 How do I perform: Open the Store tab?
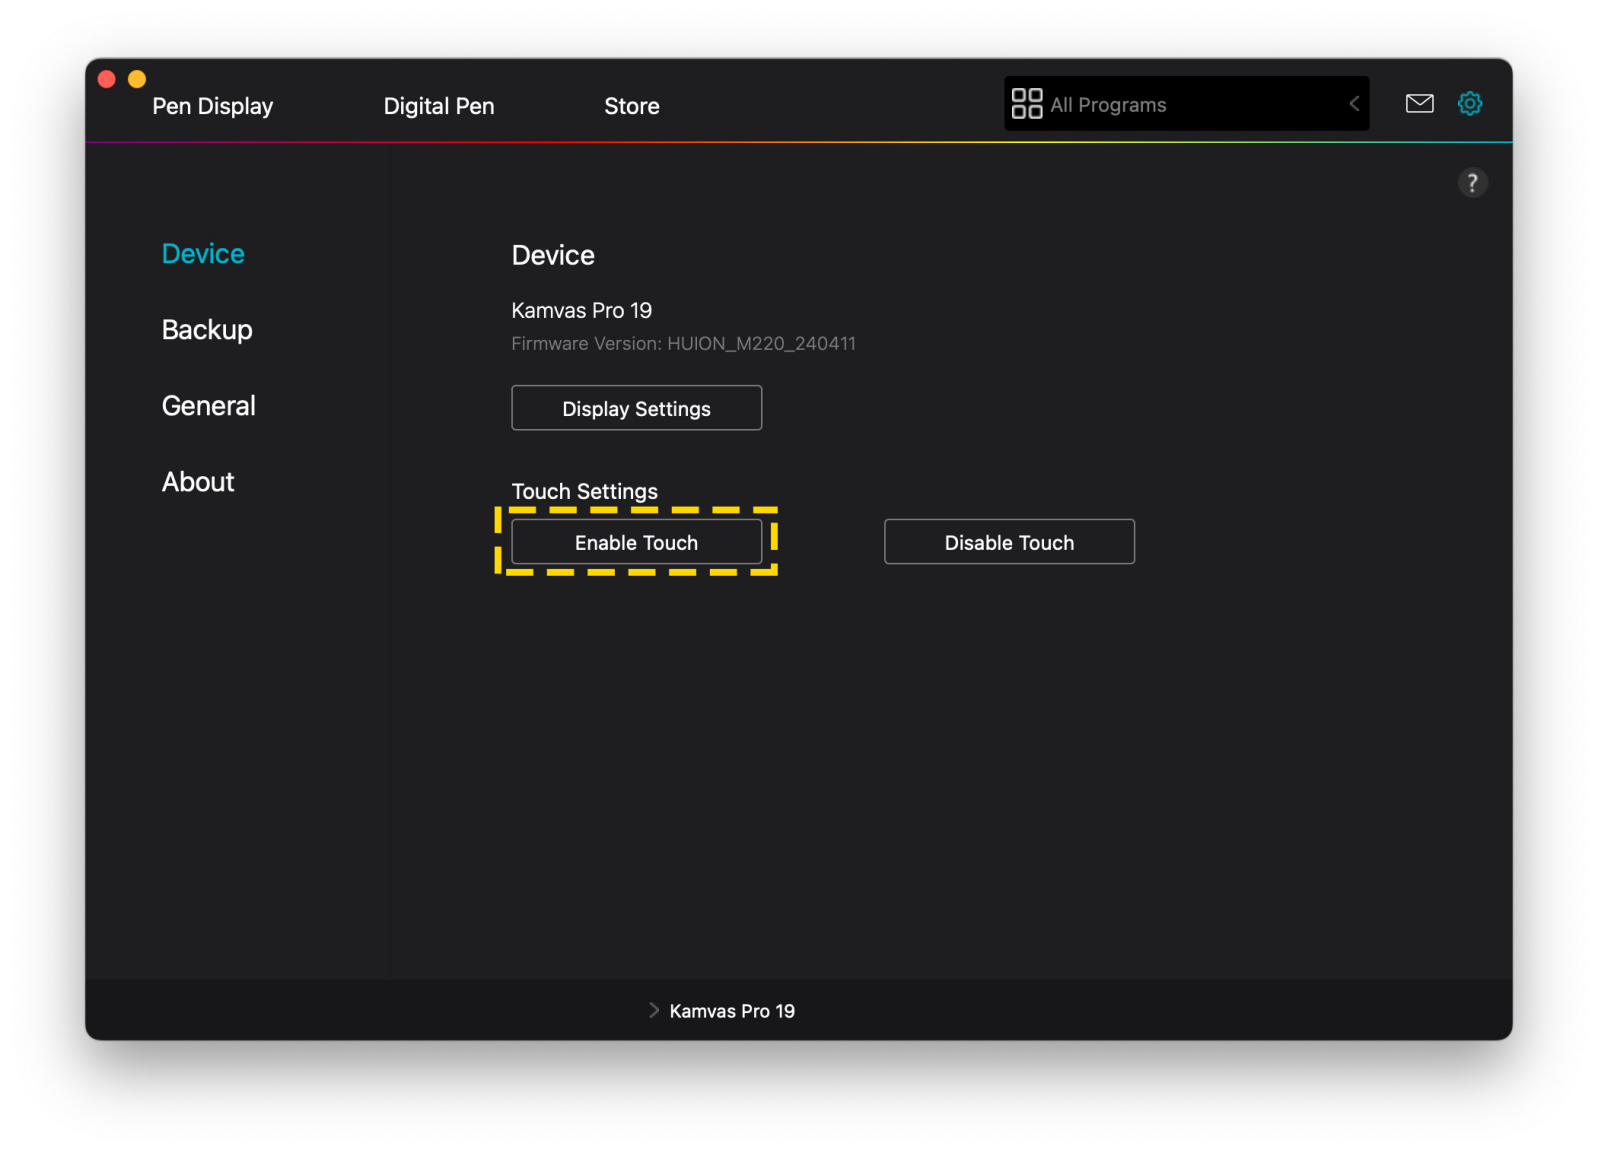[x=632, y=106]
